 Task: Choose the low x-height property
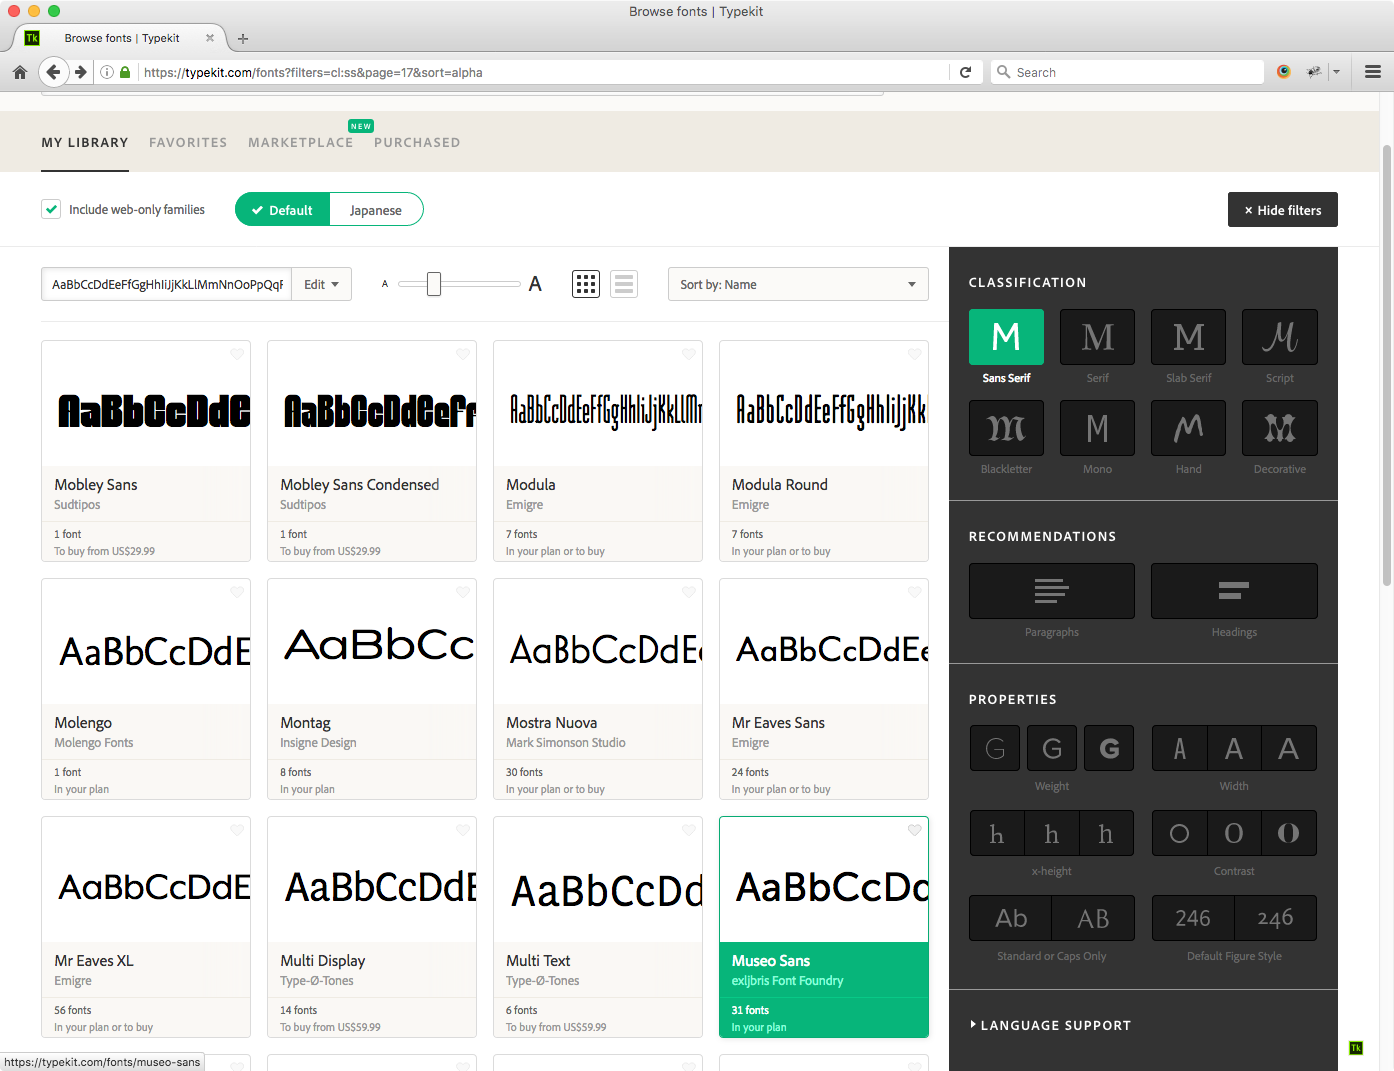tap(996, 833)
